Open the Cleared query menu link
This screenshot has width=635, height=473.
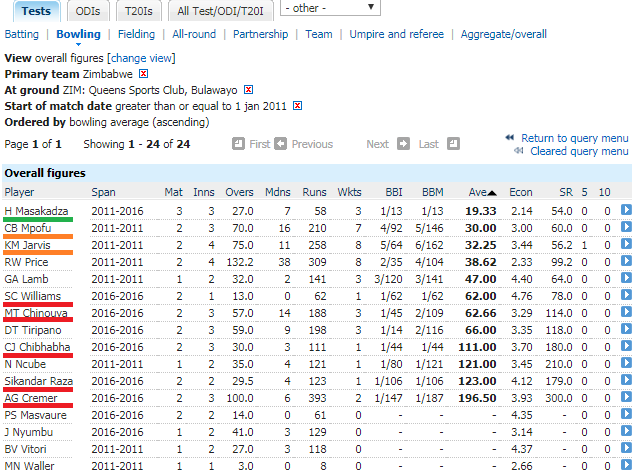click(579, 152)
